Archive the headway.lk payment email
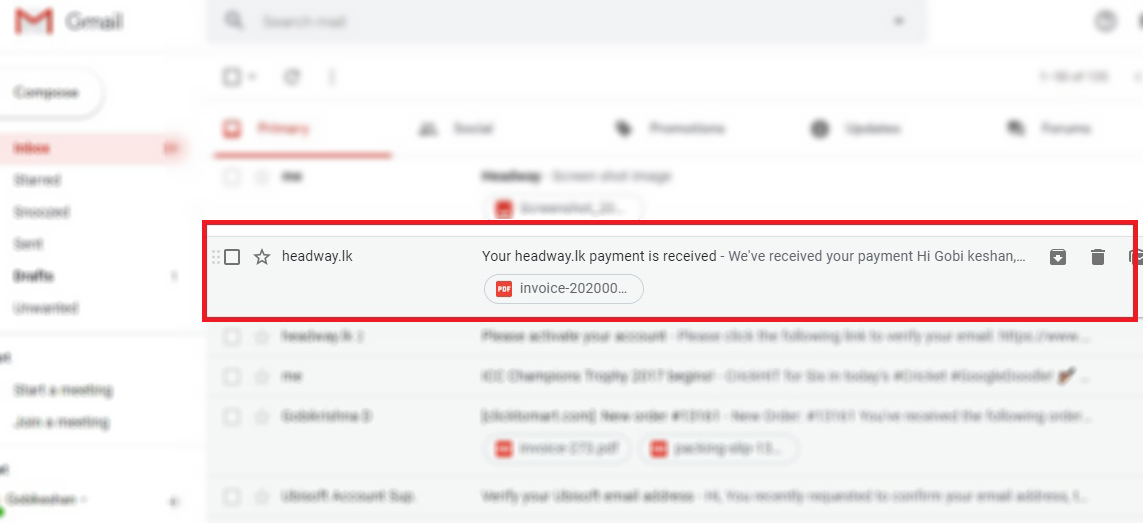The width and height of the screenshot is (1143, 523). (x=1058, y=257)
